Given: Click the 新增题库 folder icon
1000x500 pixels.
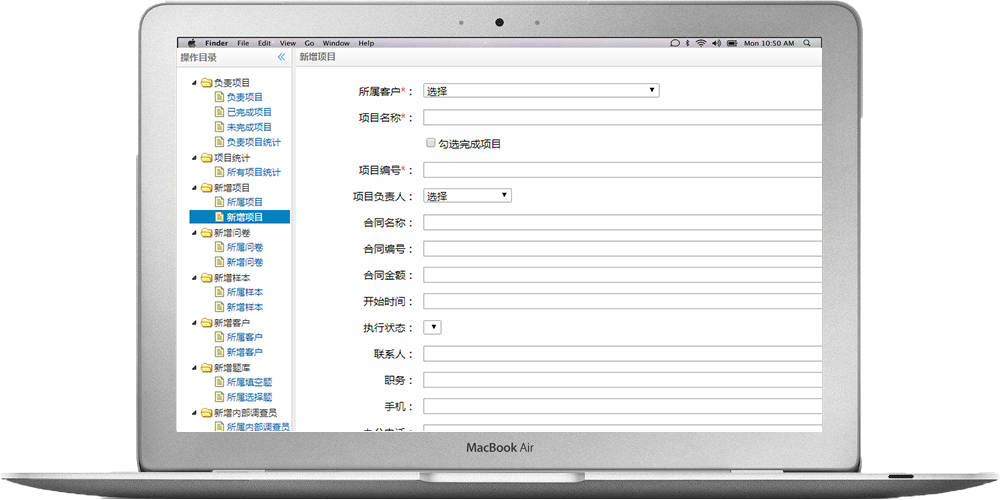Looking at the screenshot, I should (206, 368).
